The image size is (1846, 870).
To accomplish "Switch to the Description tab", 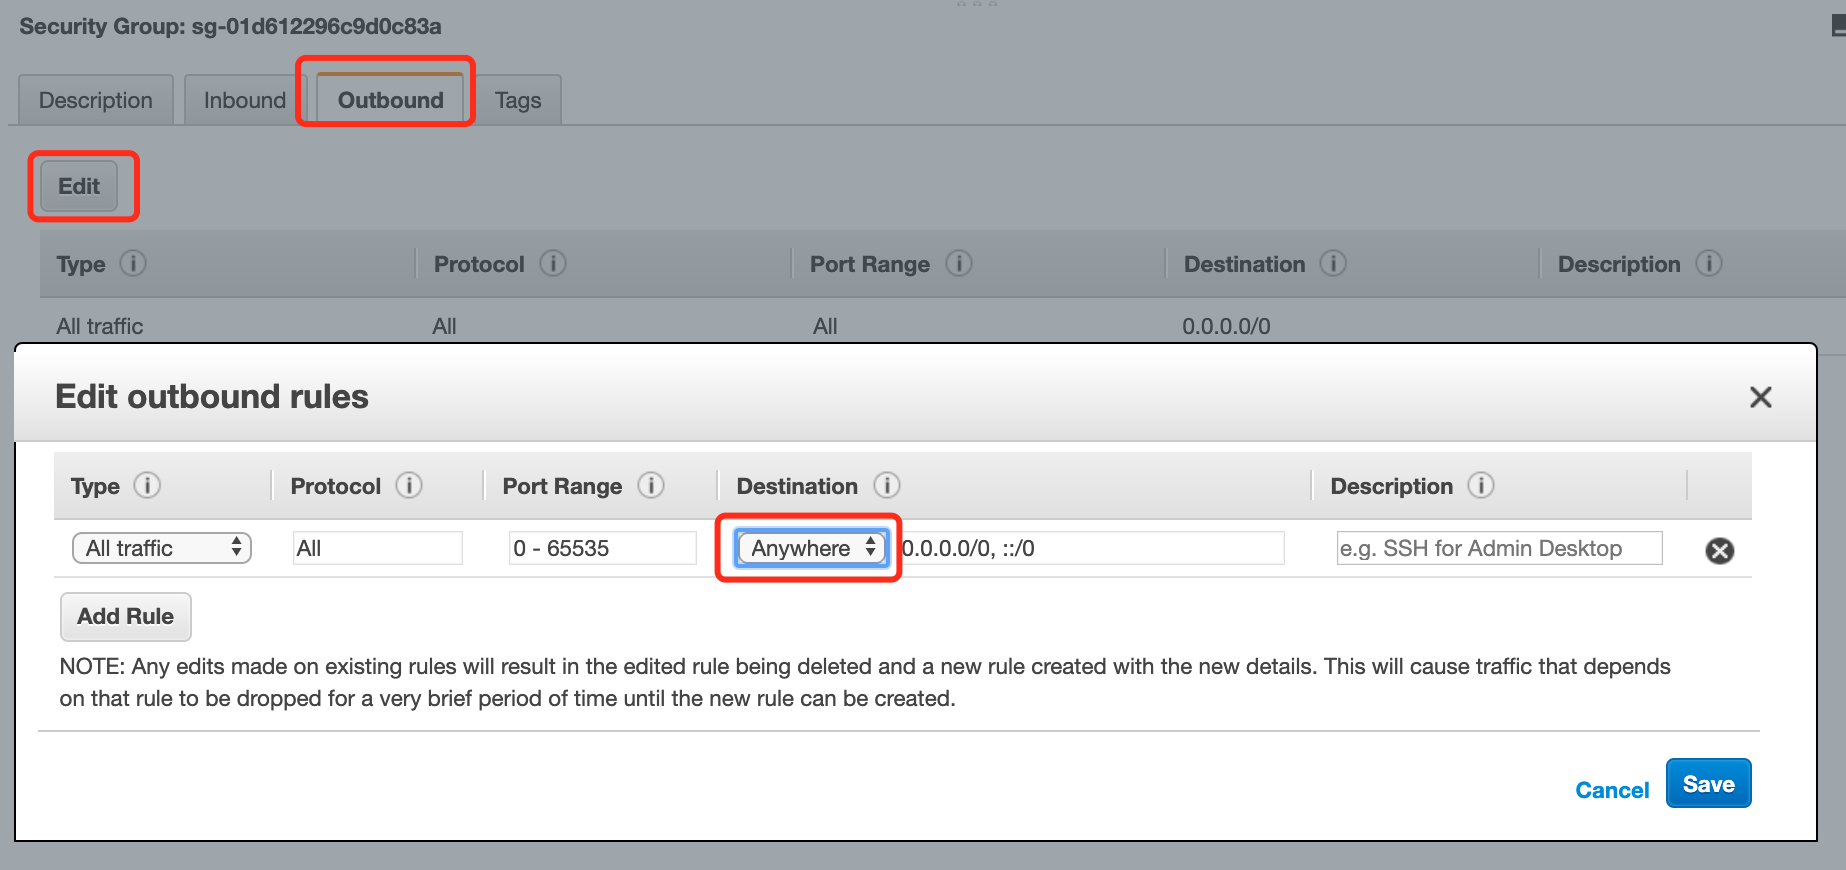I will (96, 100).
